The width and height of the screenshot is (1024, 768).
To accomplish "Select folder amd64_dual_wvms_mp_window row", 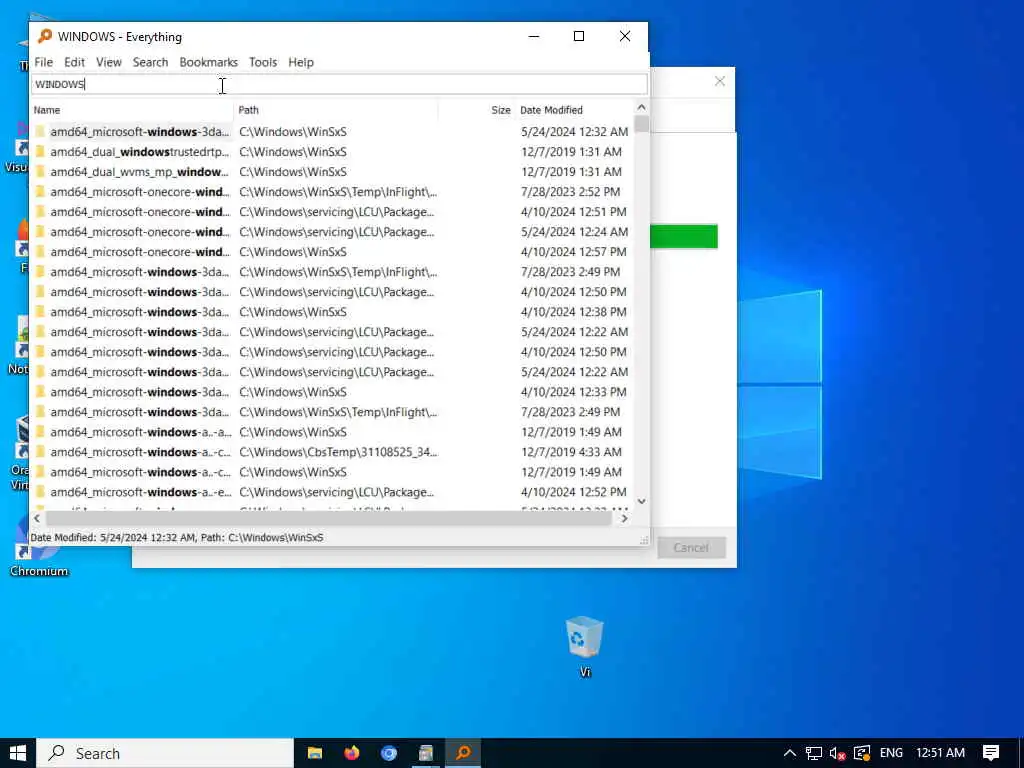I will pos(332,172).
